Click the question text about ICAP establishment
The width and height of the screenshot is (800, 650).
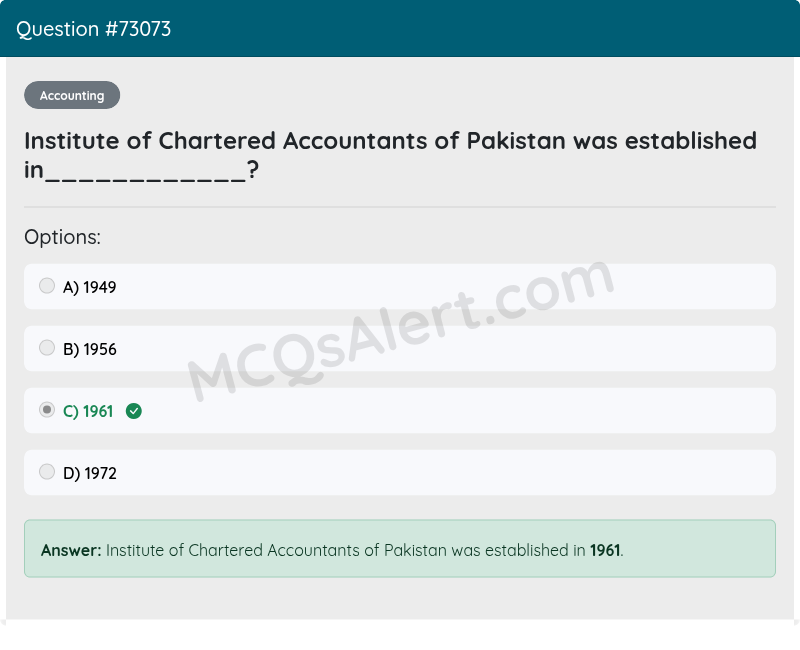[x=390, y=155]
